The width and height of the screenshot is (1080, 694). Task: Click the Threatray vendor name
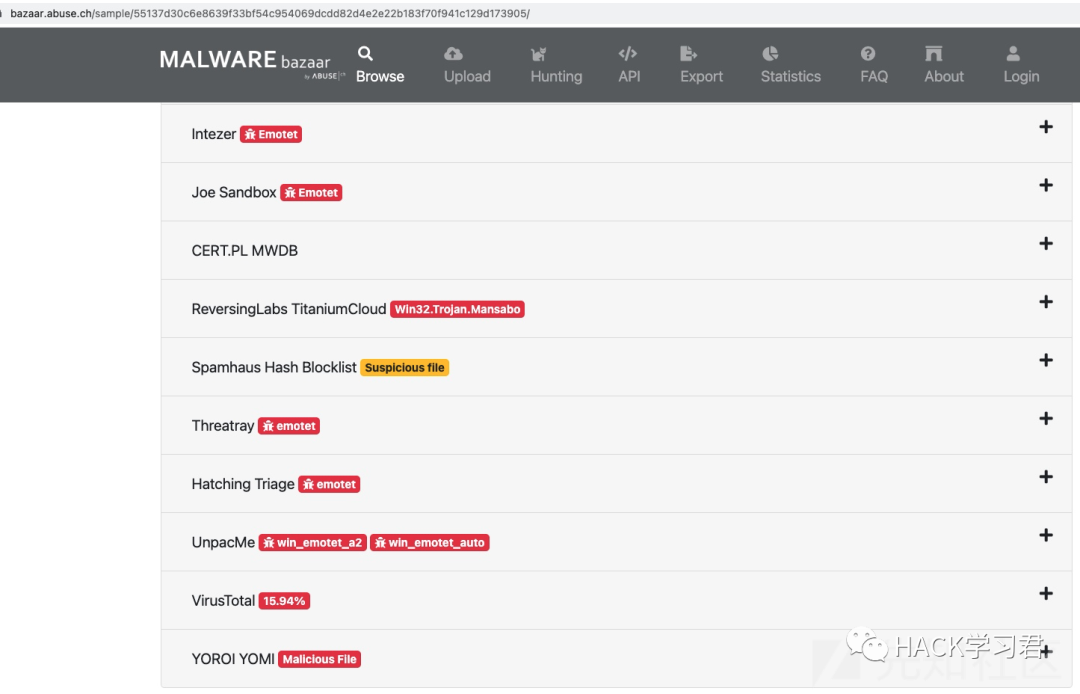(x=222, y=426)
